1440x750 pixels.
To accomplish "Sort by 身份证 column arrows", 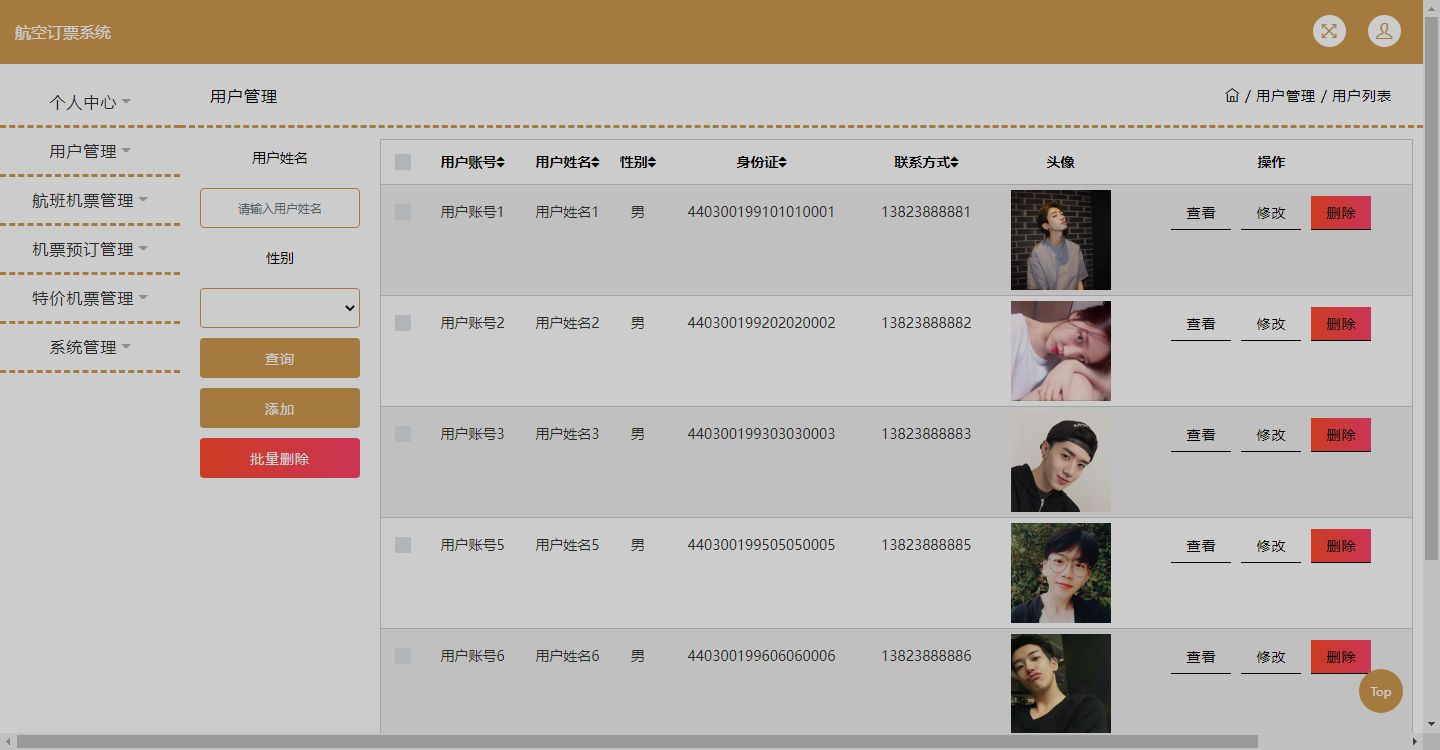I will [x=783, y=162].
